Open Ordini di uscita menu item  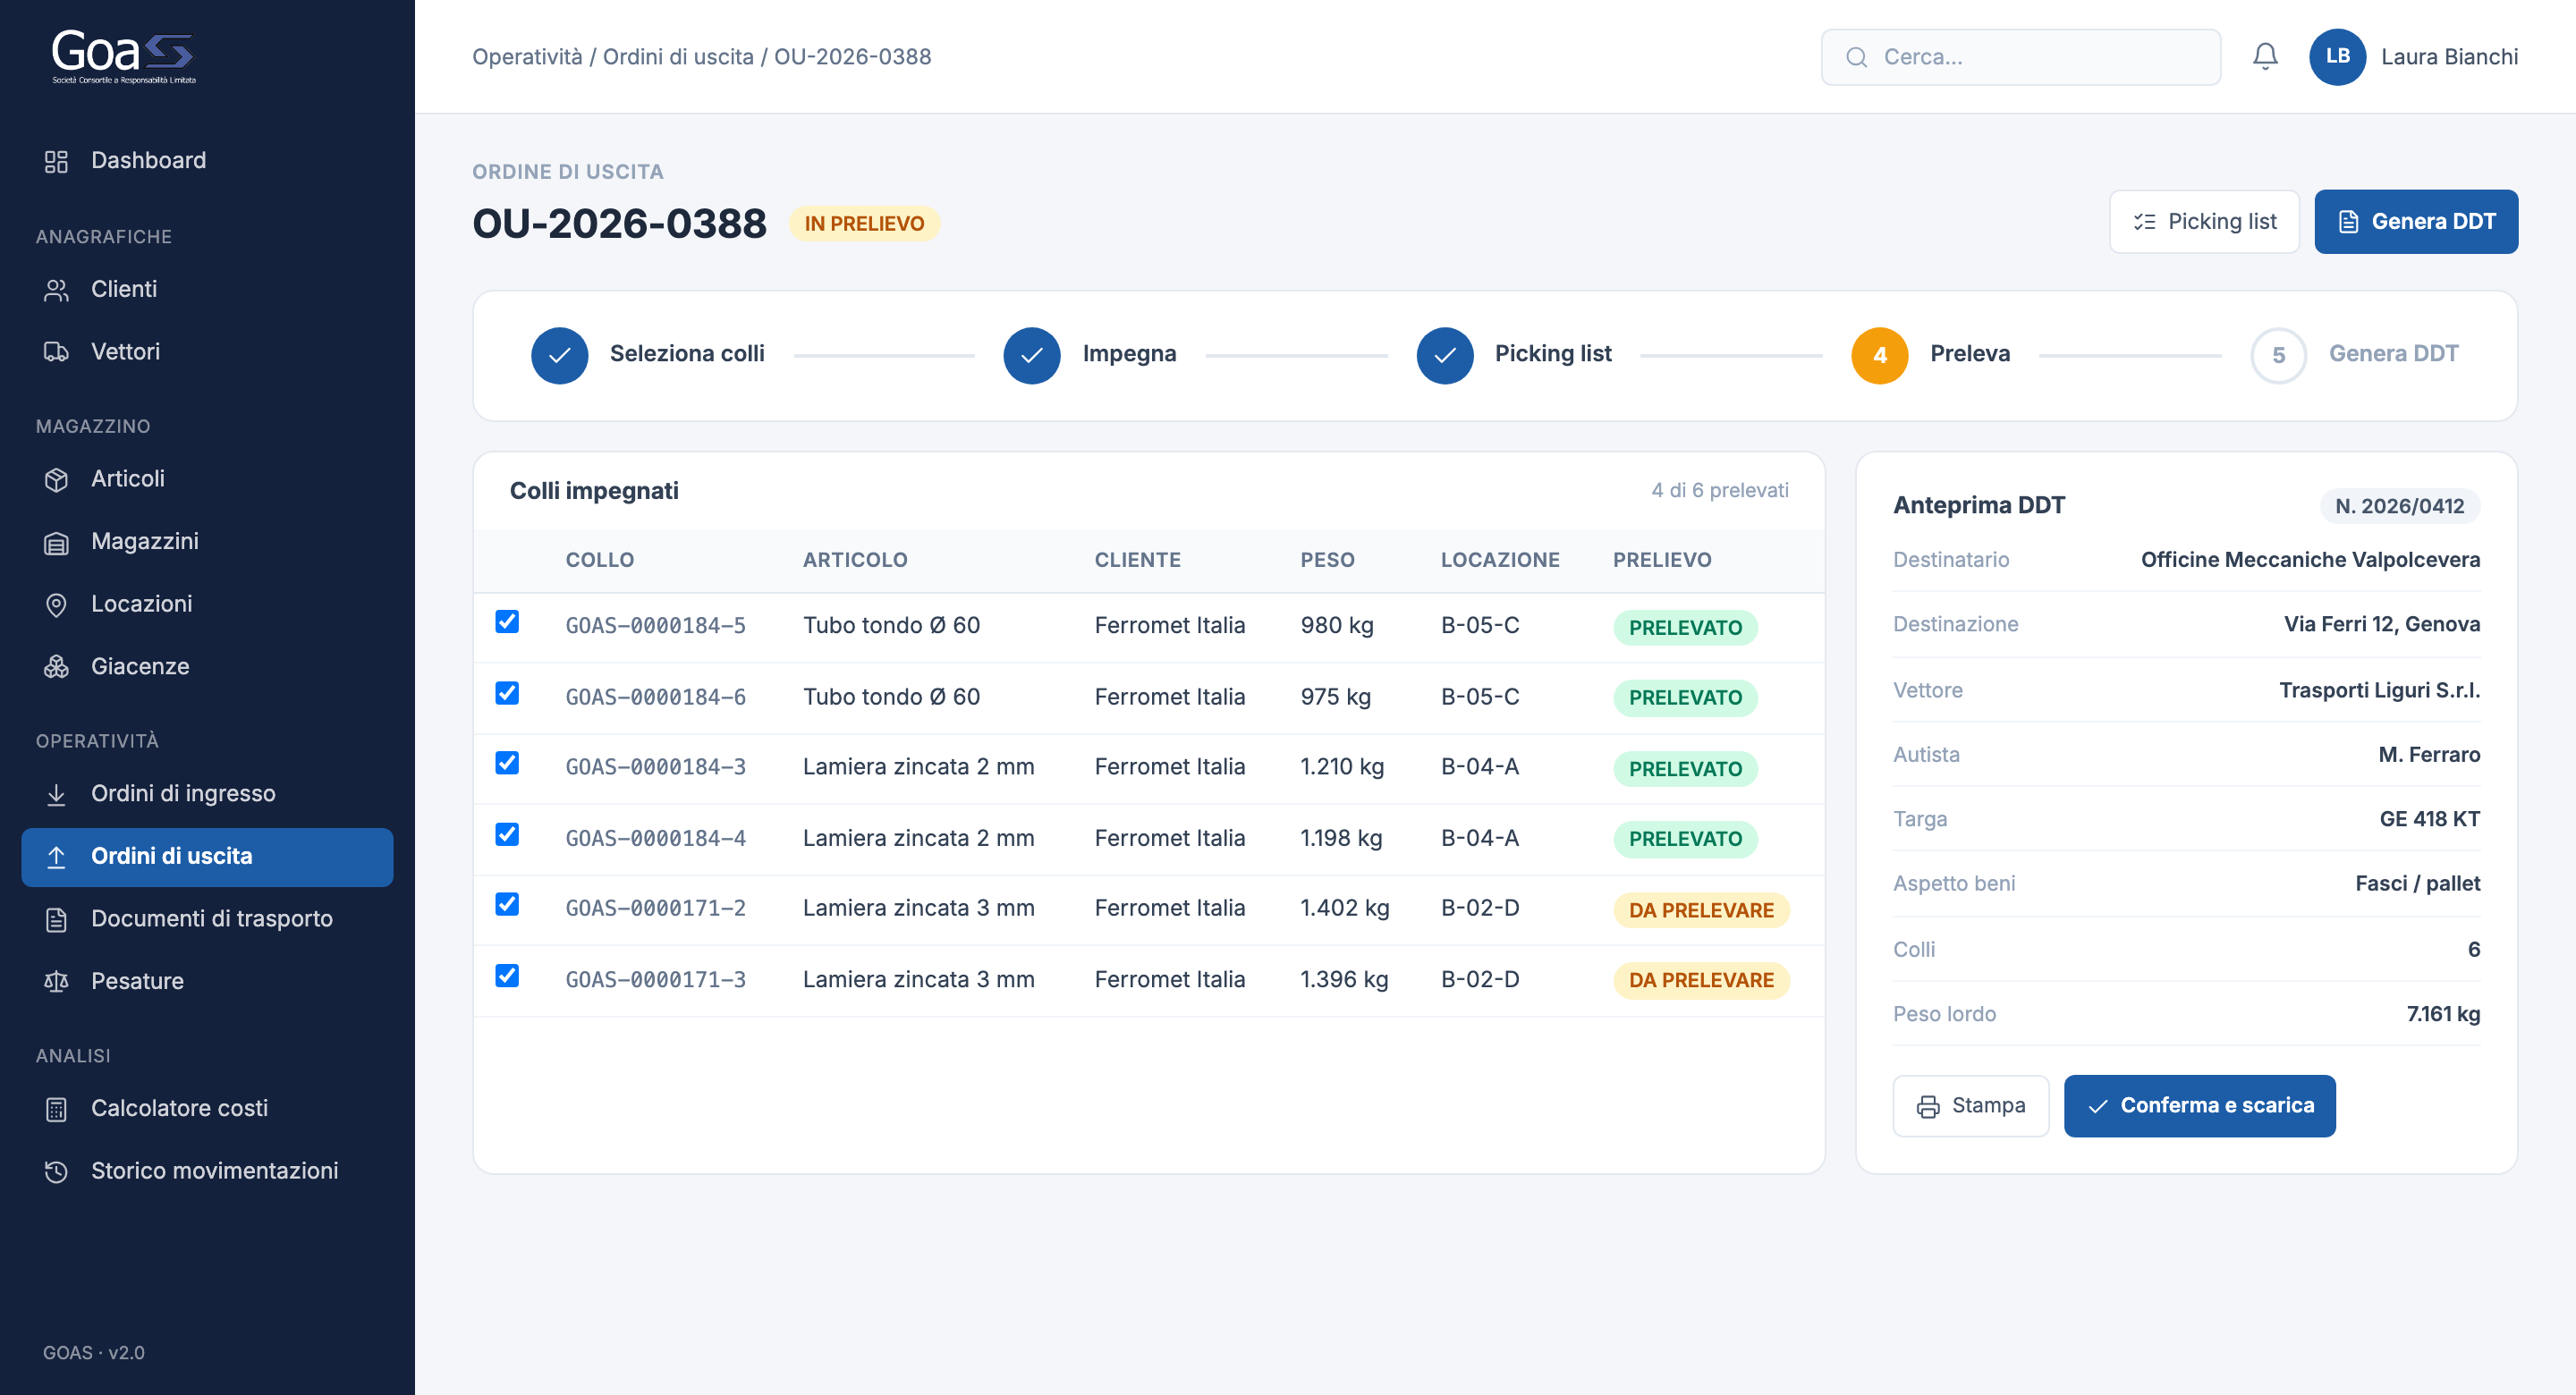207,857
